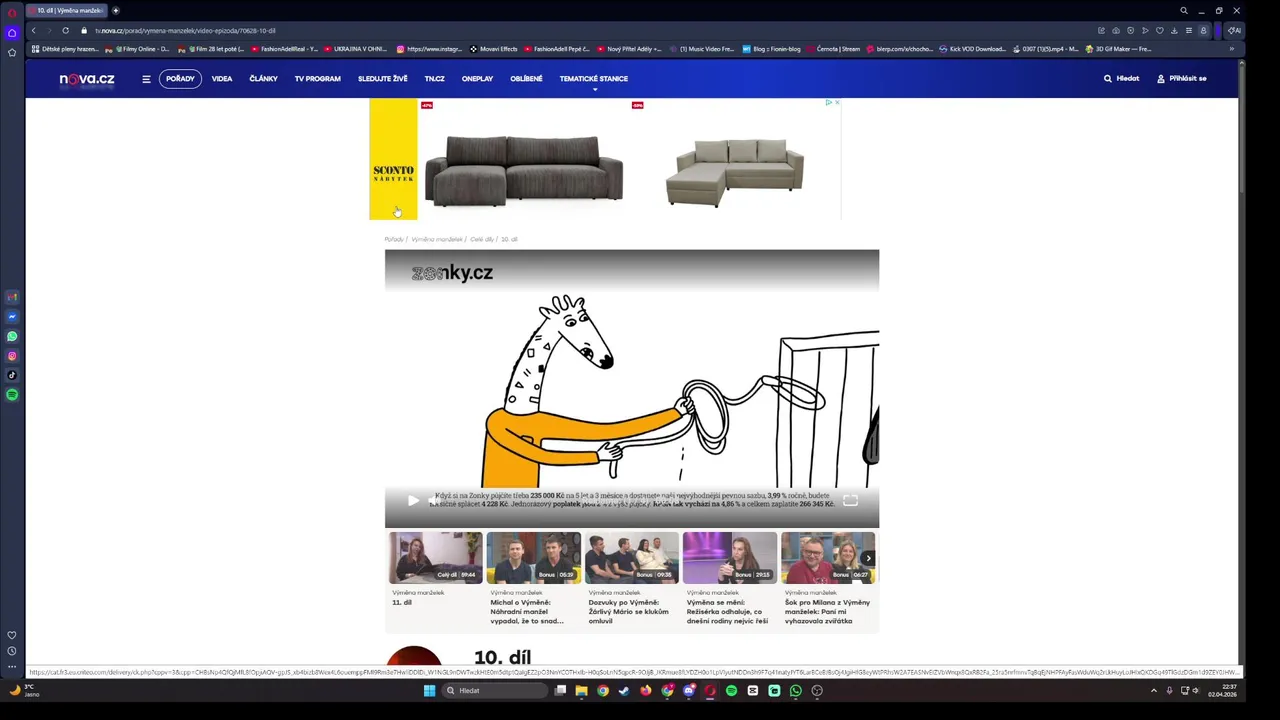Image resolution: width=1280 pixels, height=720 pixels.
Task: Reload the page in Opera
Action: 66,31
